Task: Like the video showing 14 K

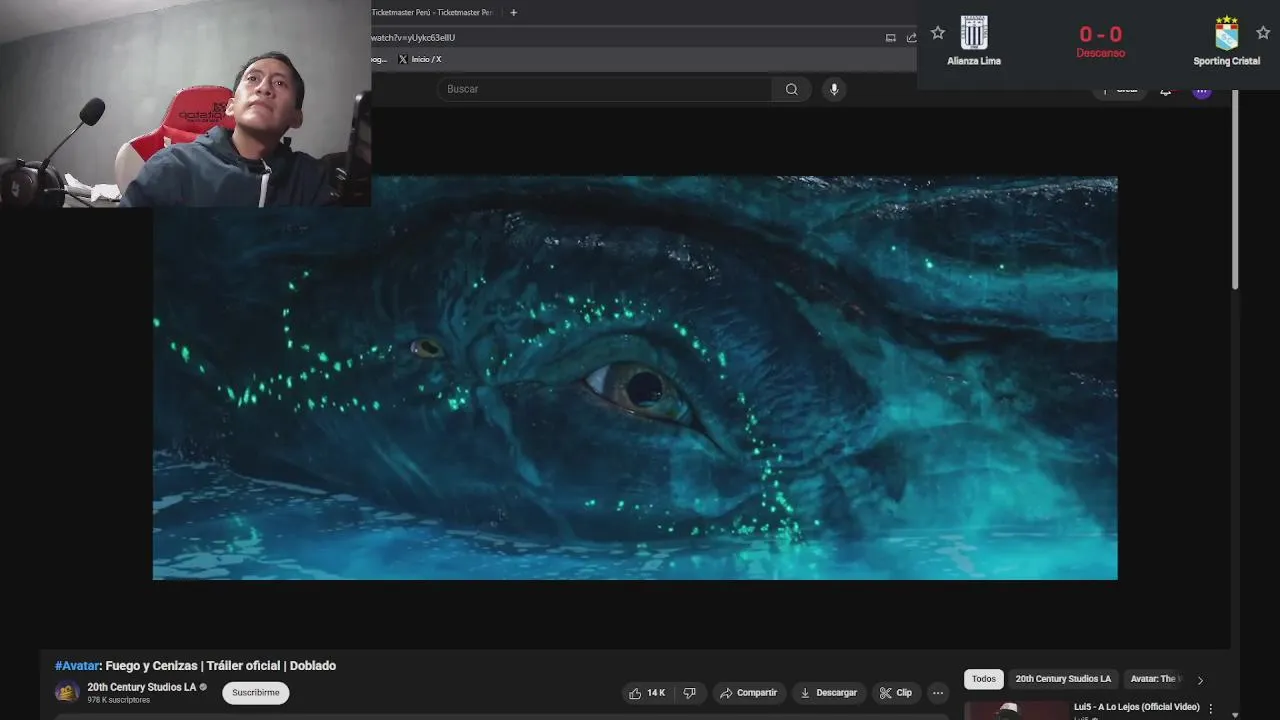Action: (x=647, y=693)
